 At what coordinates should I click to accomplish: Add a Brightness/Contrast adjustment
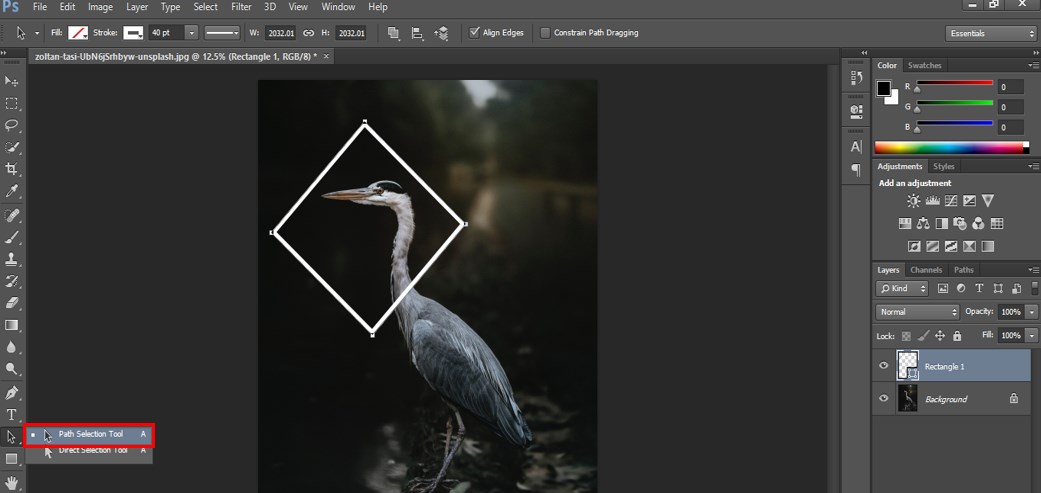tap(914, 200)
